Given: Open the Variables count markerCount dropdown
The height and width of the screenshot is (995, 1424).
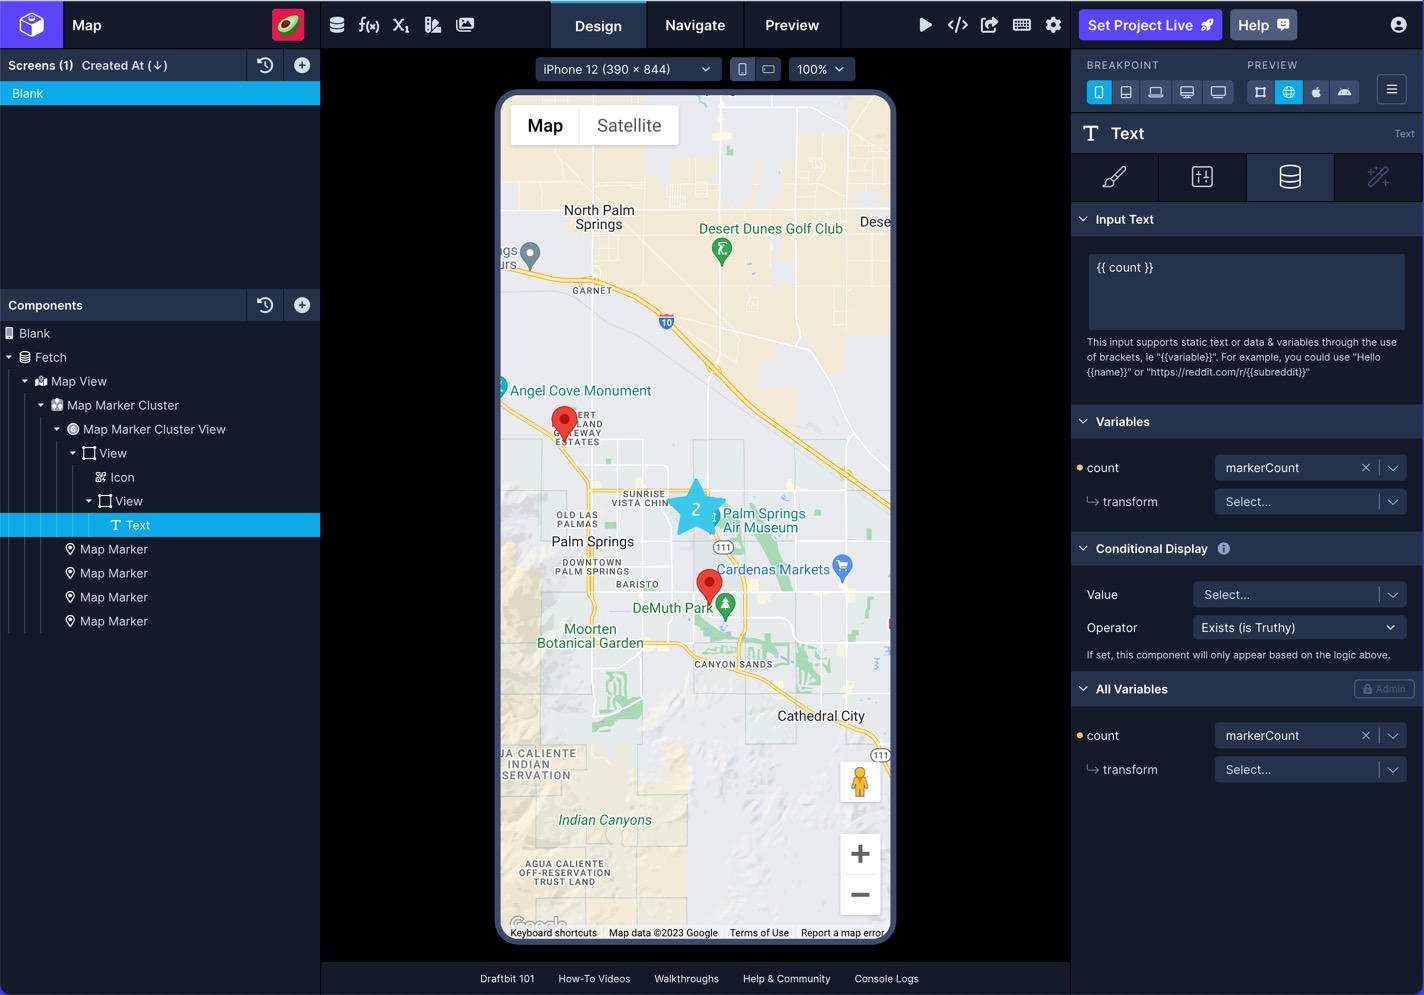Looking at the screenshot, I should tap(1393, 468).
